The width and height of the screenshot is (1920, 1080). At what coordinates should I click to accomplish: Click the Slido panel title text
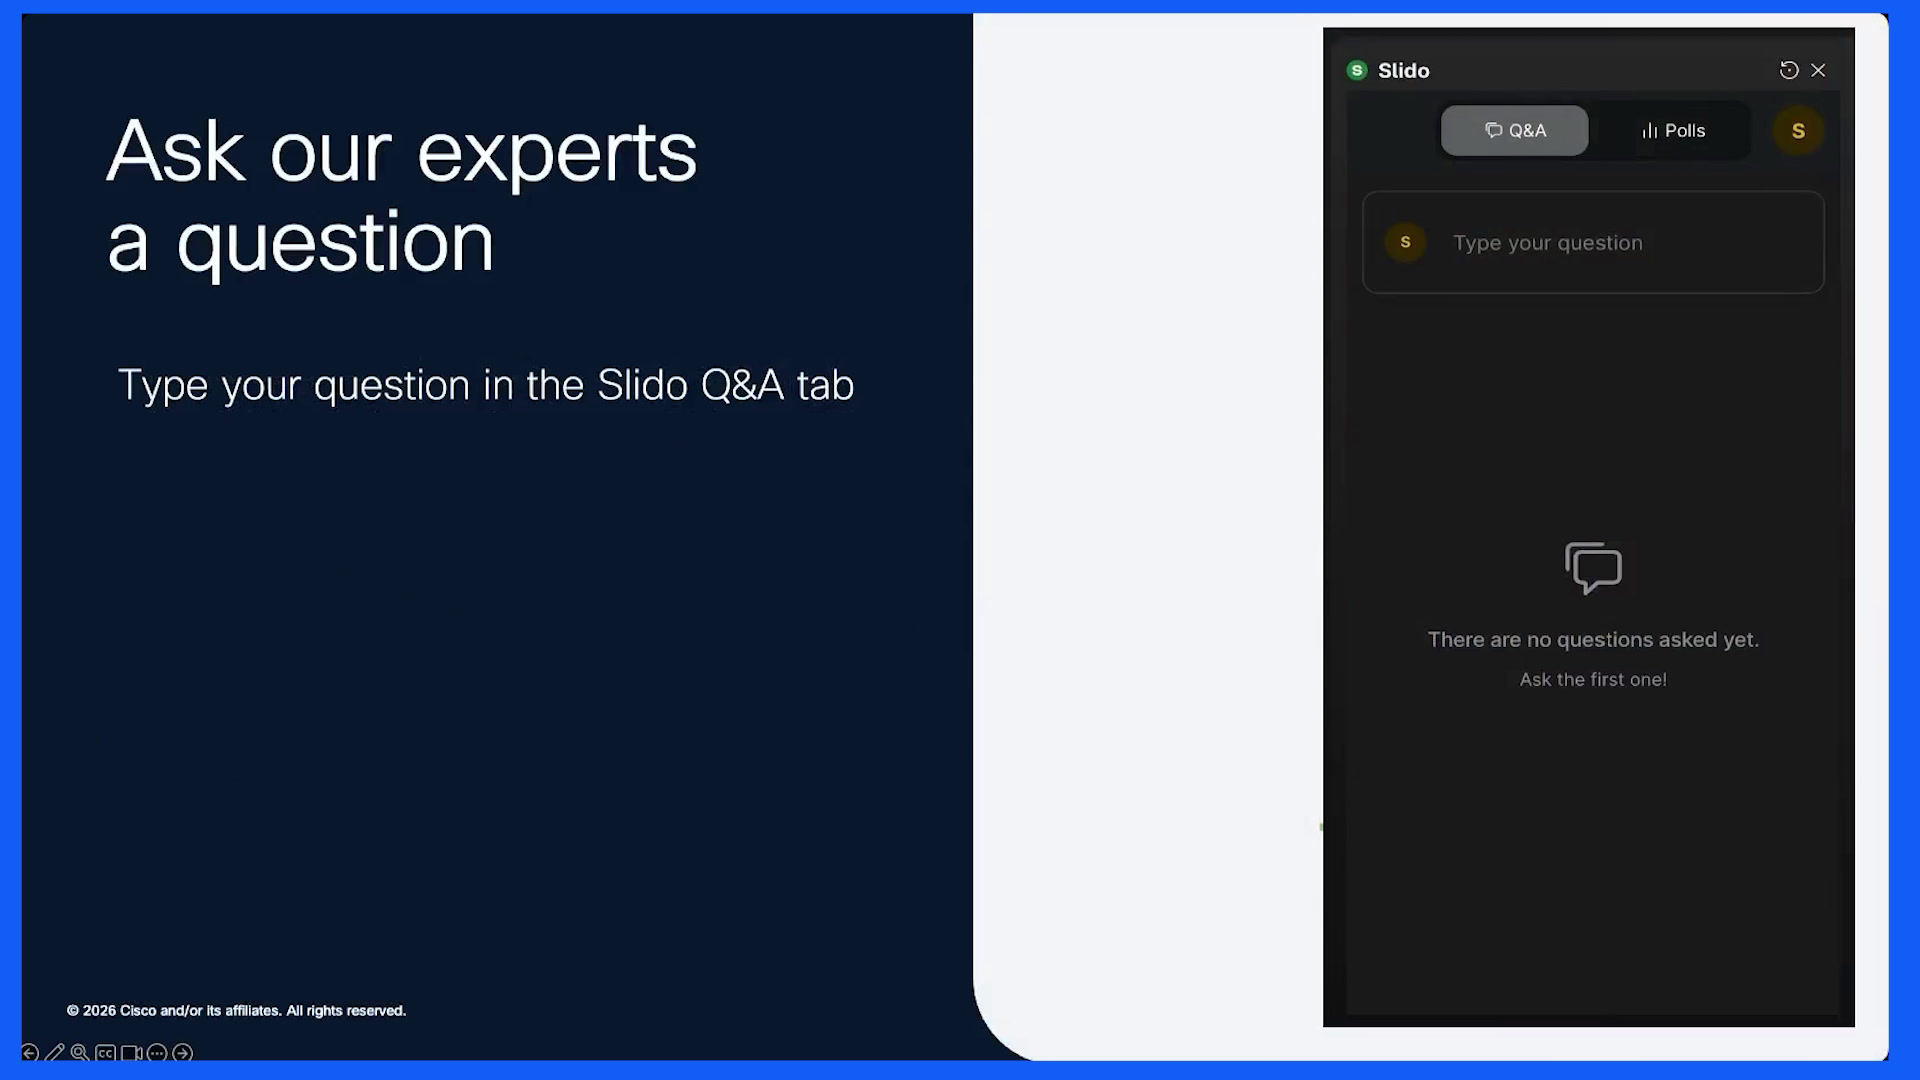(x=1404, y=70)
